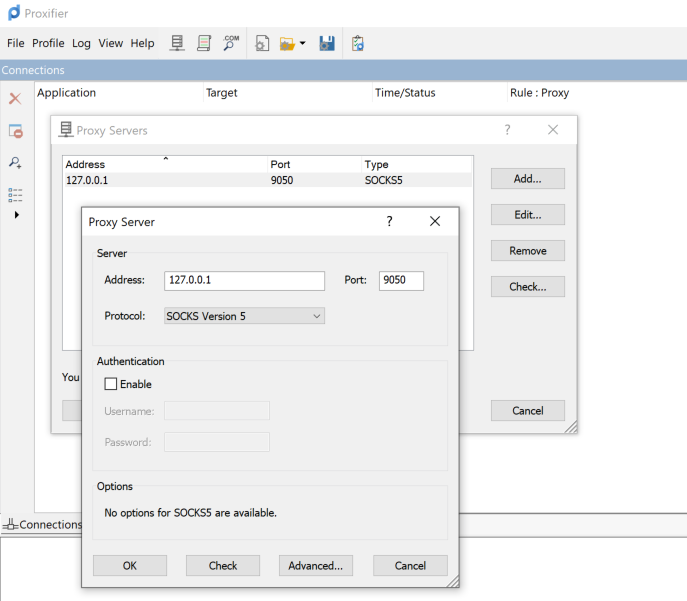Viewport: 687px width, 601px height.
Task: Enable the Authentication checkbox
Action: pos(110,384)
